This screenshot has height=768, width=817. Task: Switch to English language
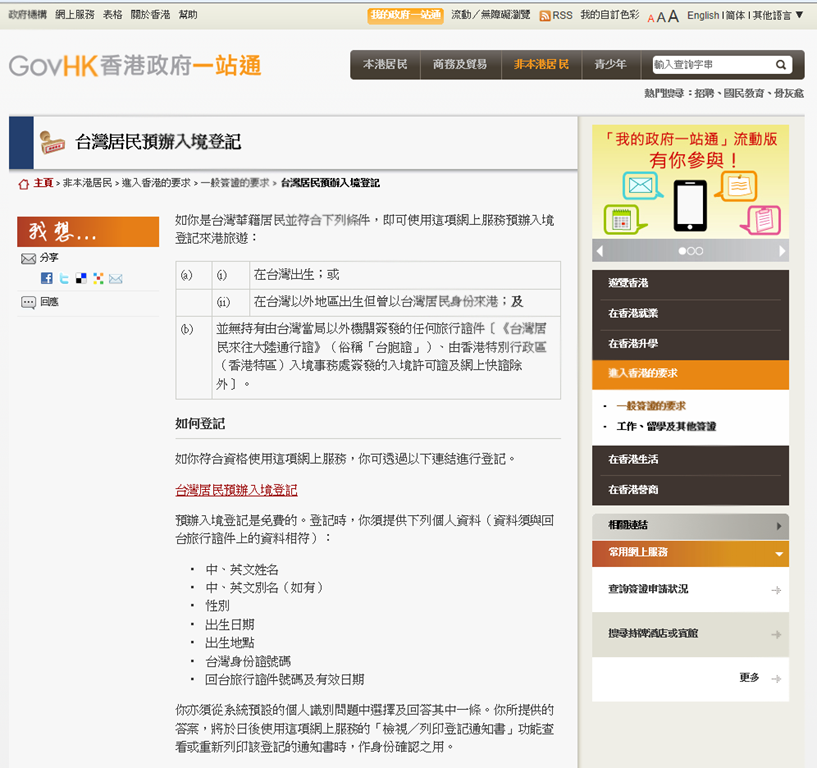pos(703,16)
